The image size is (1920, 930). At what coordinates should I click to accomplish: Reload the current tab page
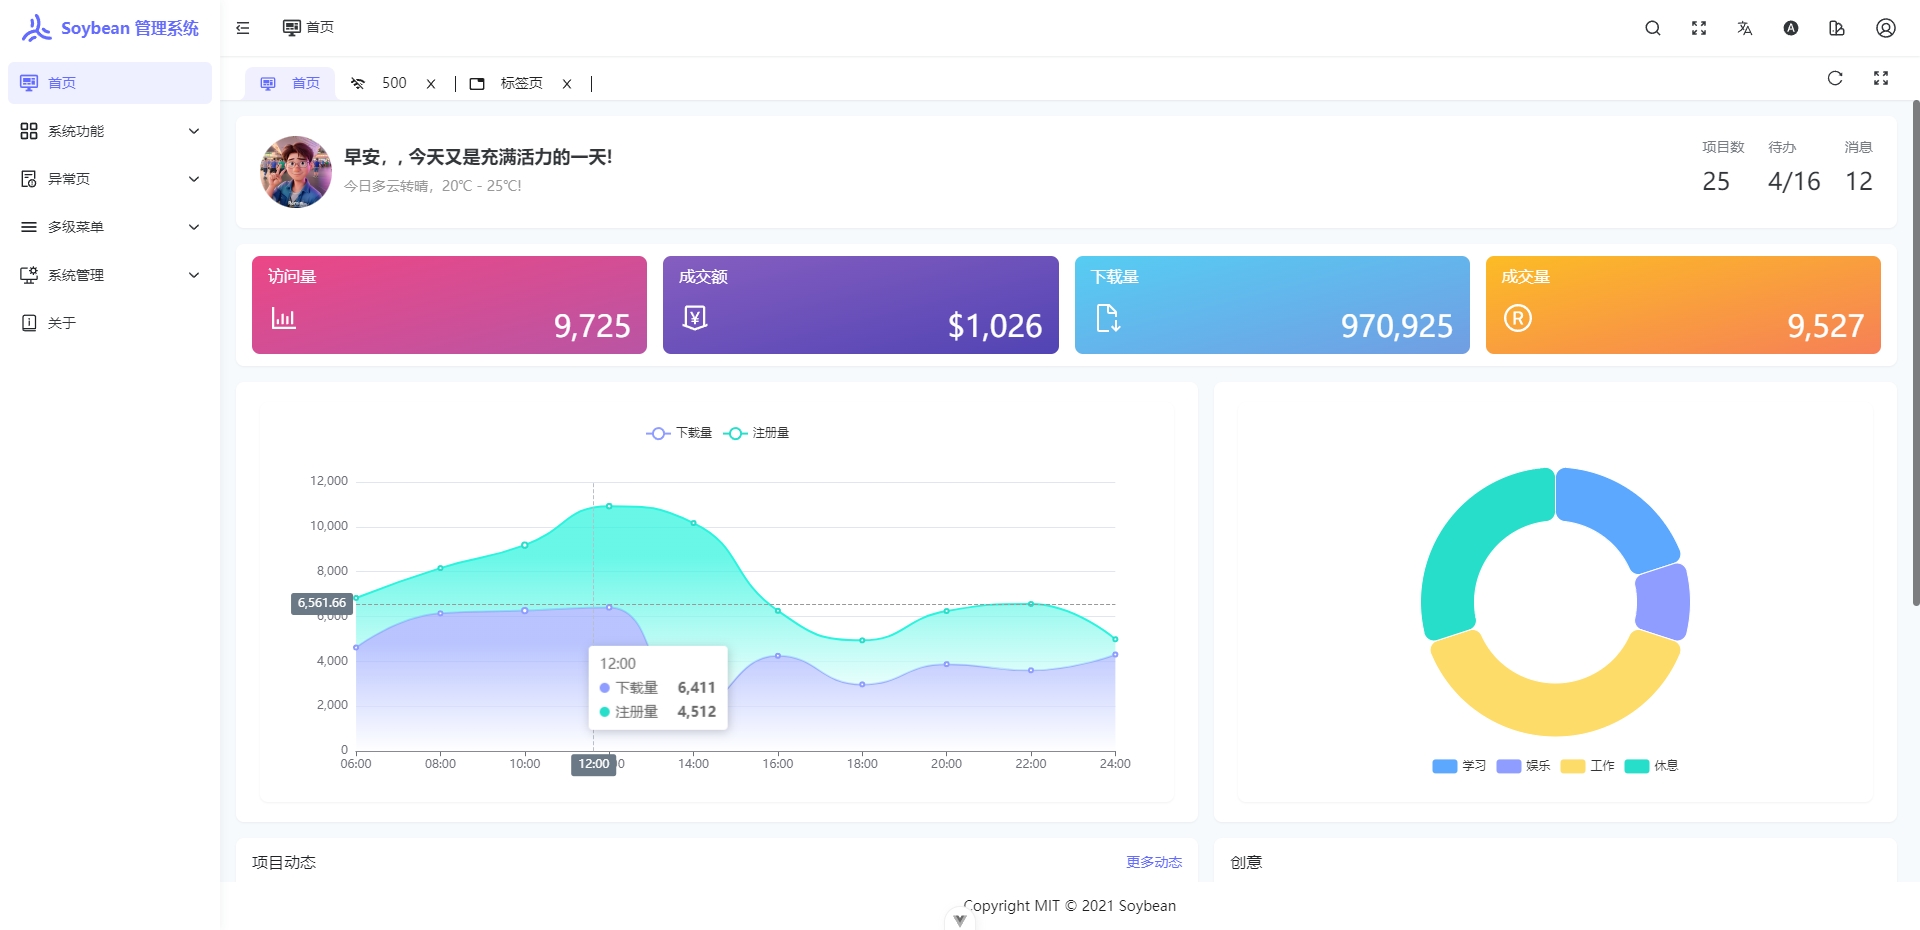tap(1835, 78)
